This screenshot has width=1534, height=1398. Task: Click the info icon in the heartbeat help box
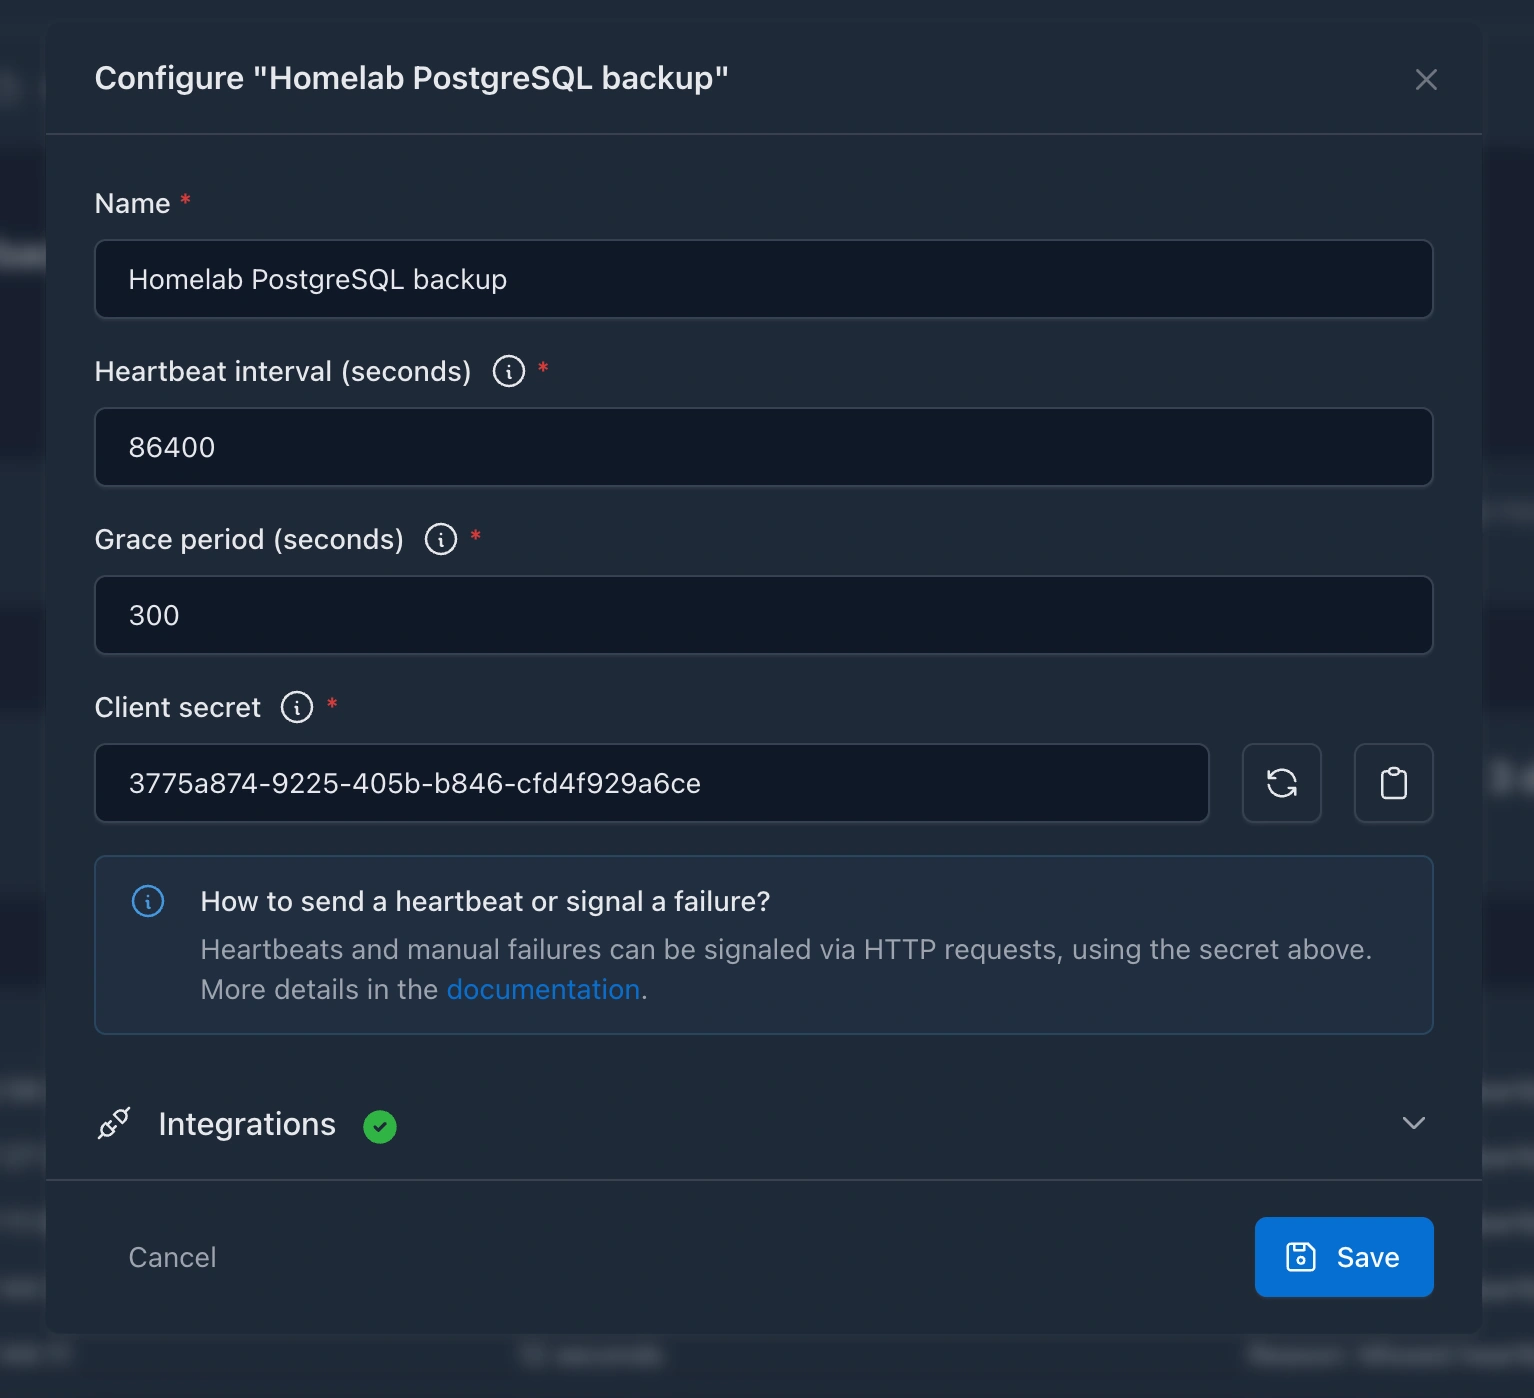(148, 901)
